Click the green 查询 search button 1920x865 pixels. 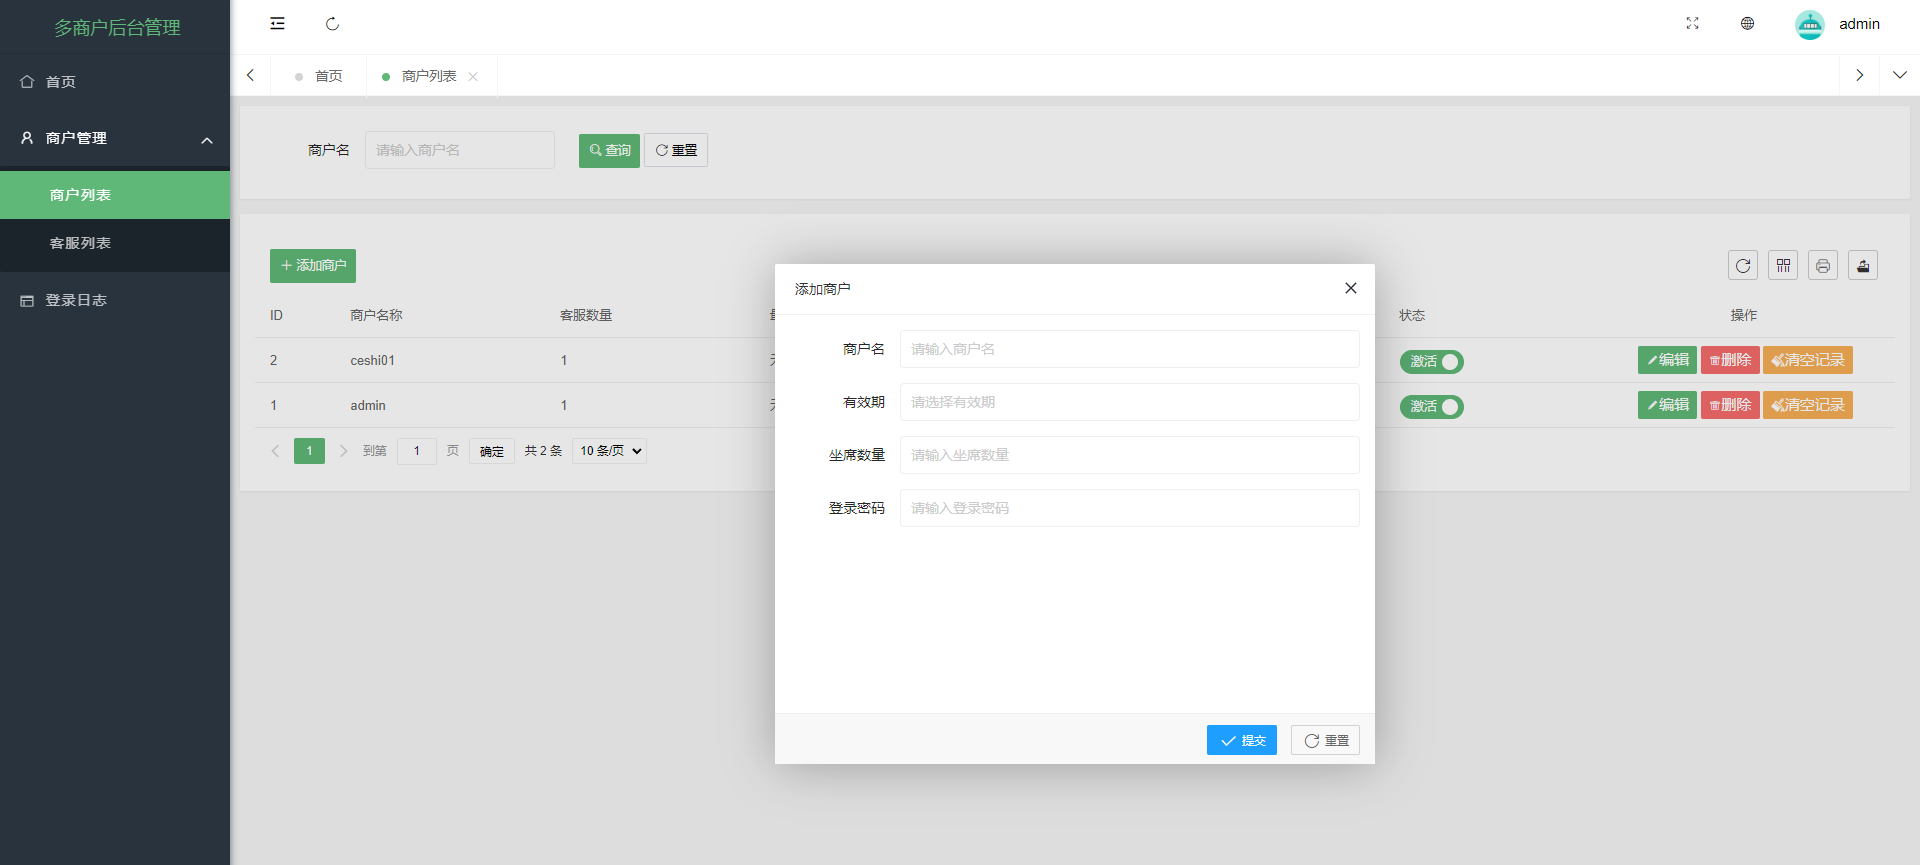[609, 150]
